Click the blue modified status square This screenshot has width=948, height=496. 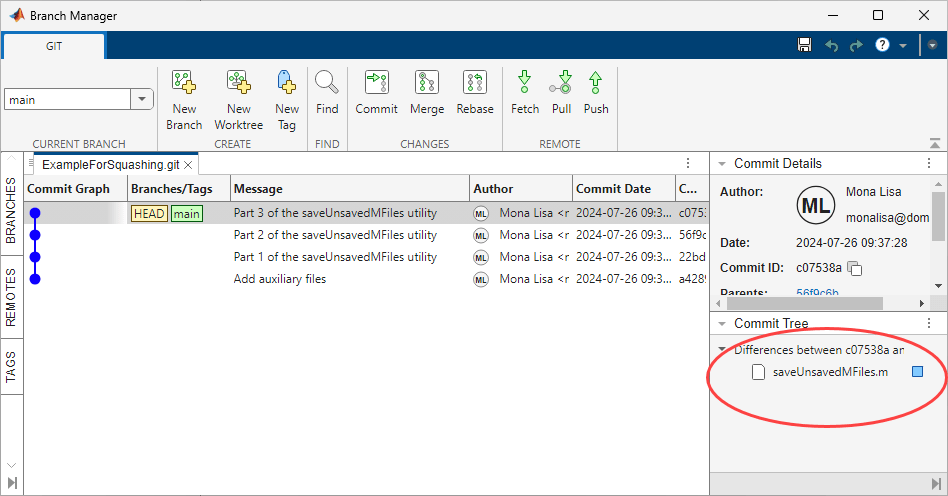coord(917,372)
